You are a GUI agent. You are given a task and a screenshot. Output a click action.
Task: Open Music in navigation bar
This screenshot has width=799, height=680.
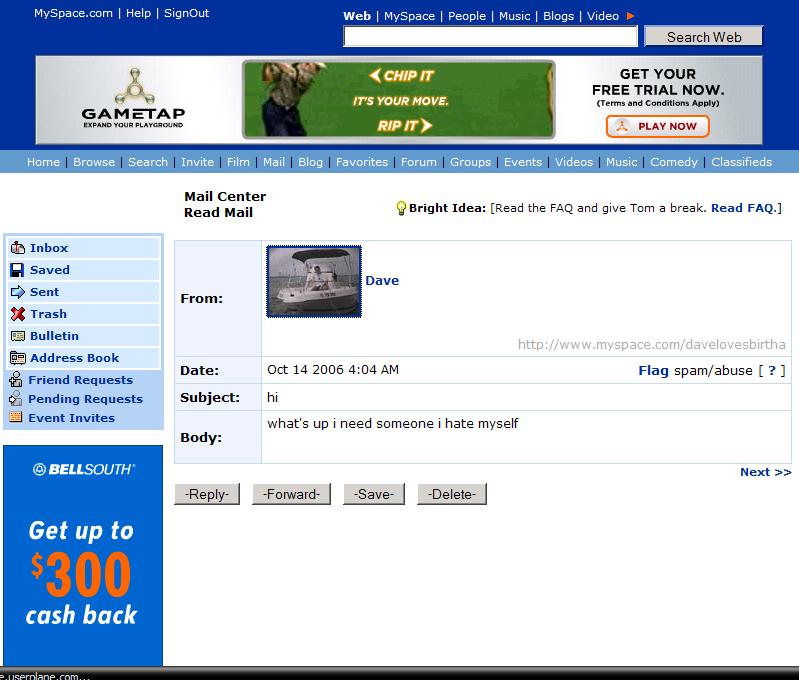click(x=622, y=162)
